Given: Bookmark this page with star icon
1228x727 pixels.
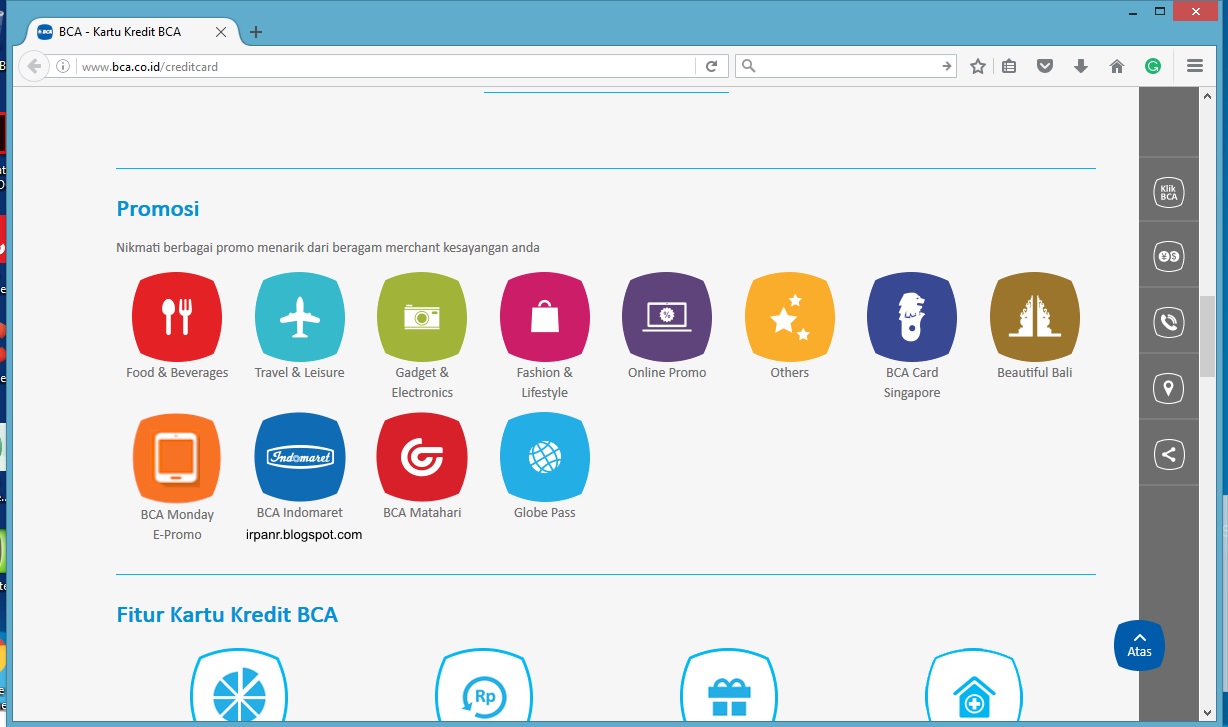Looking at the screenshot, I should (x=978, y=66).
